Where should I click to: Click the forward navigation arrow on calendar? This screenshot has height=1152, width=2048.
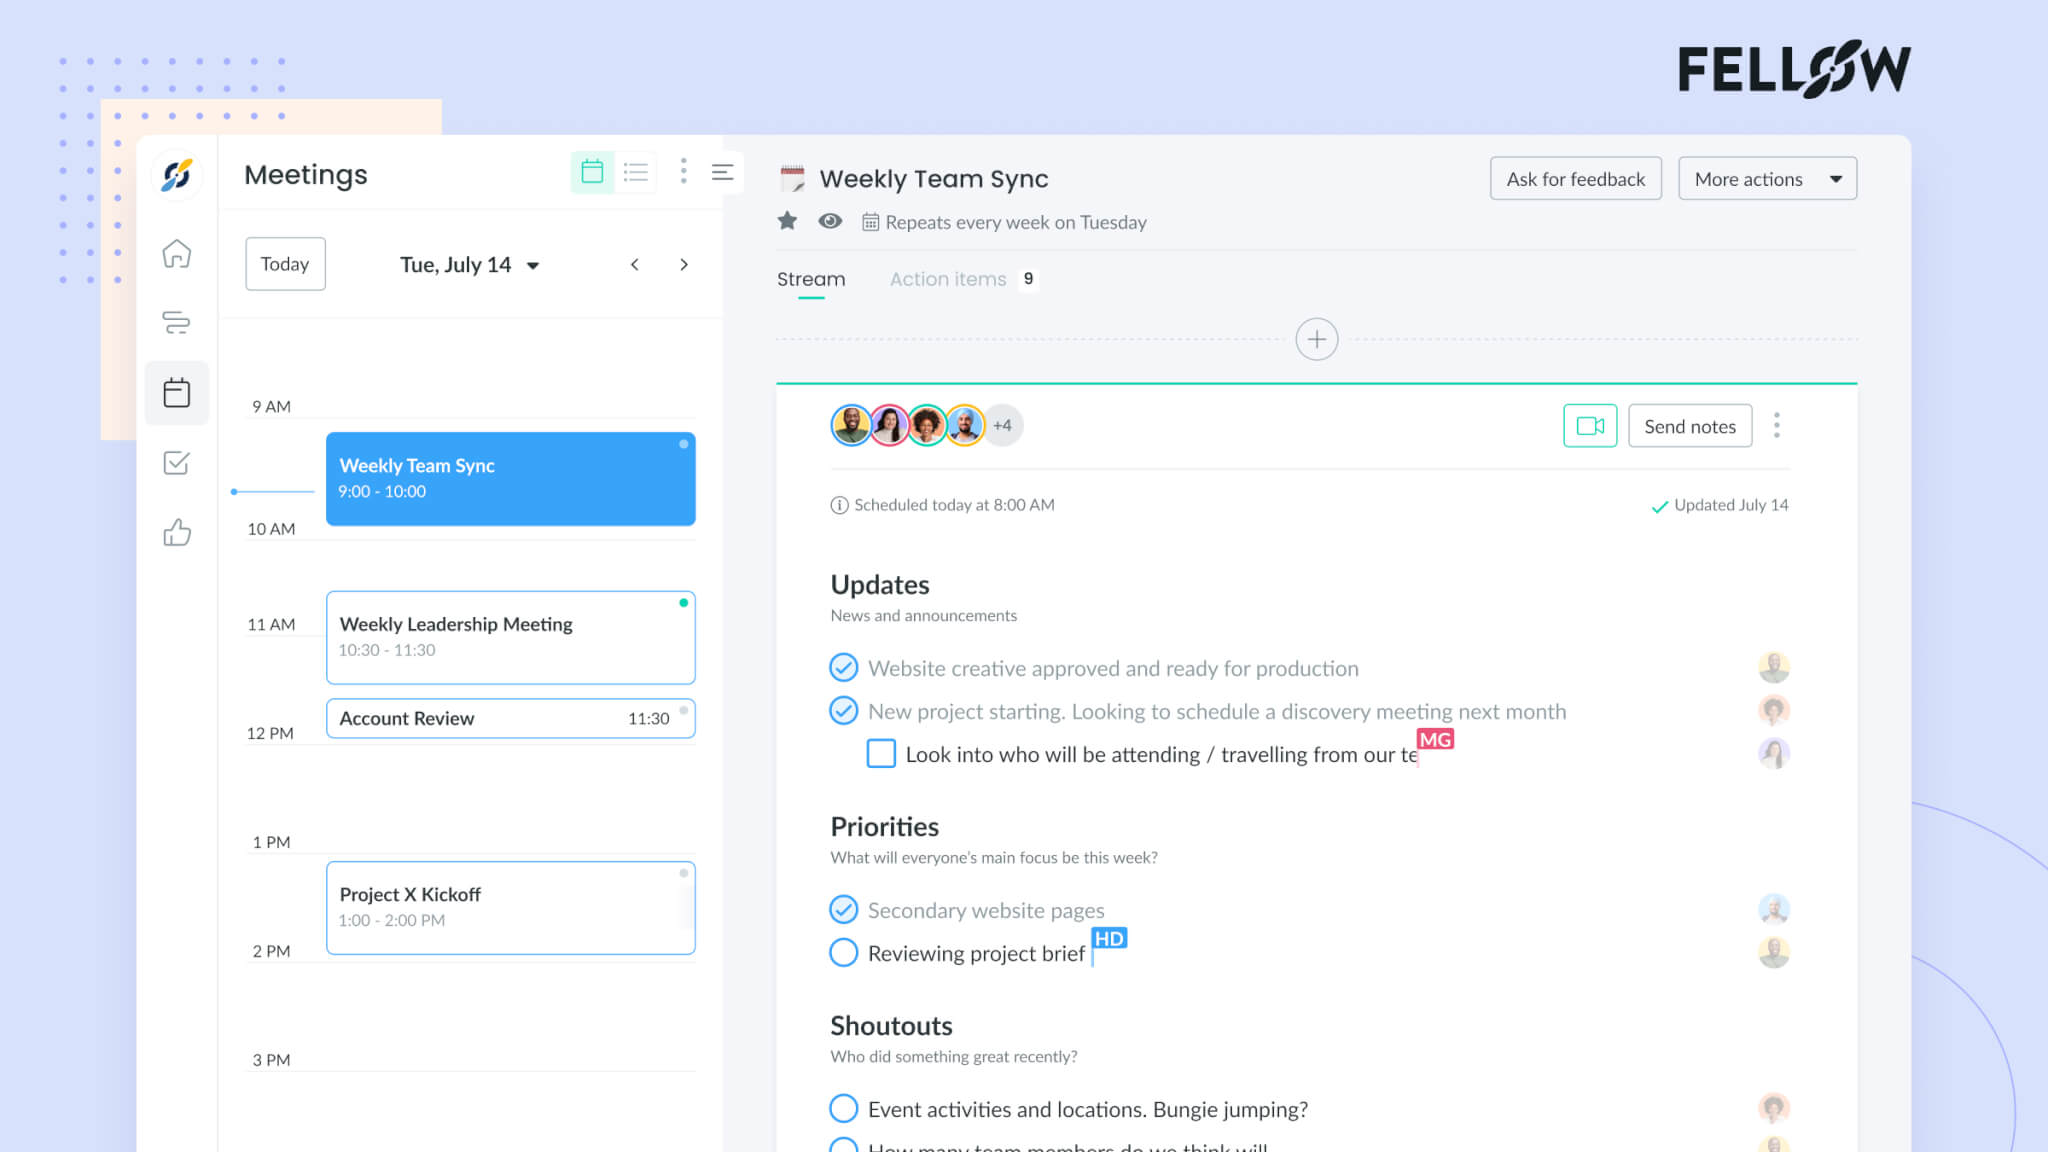pyautogui.click(x=684, y=264)
